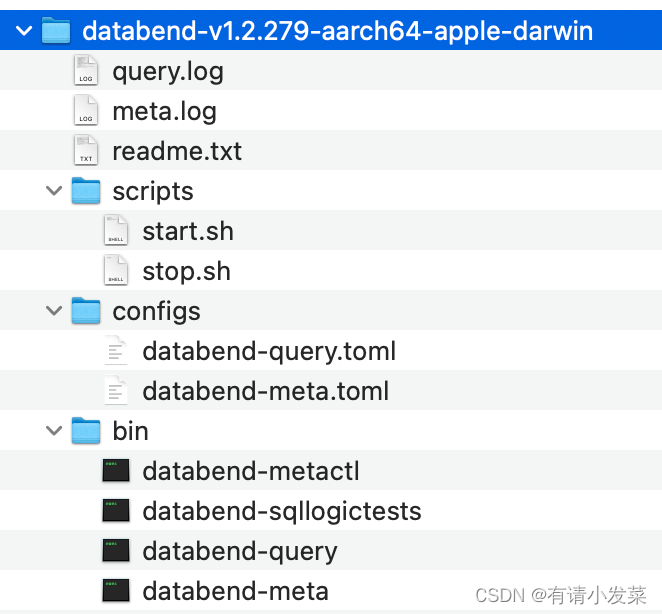Collapse the databend-v1.2.279 root folder
Screen dimensions: 662x614
[x=24, y=31]
